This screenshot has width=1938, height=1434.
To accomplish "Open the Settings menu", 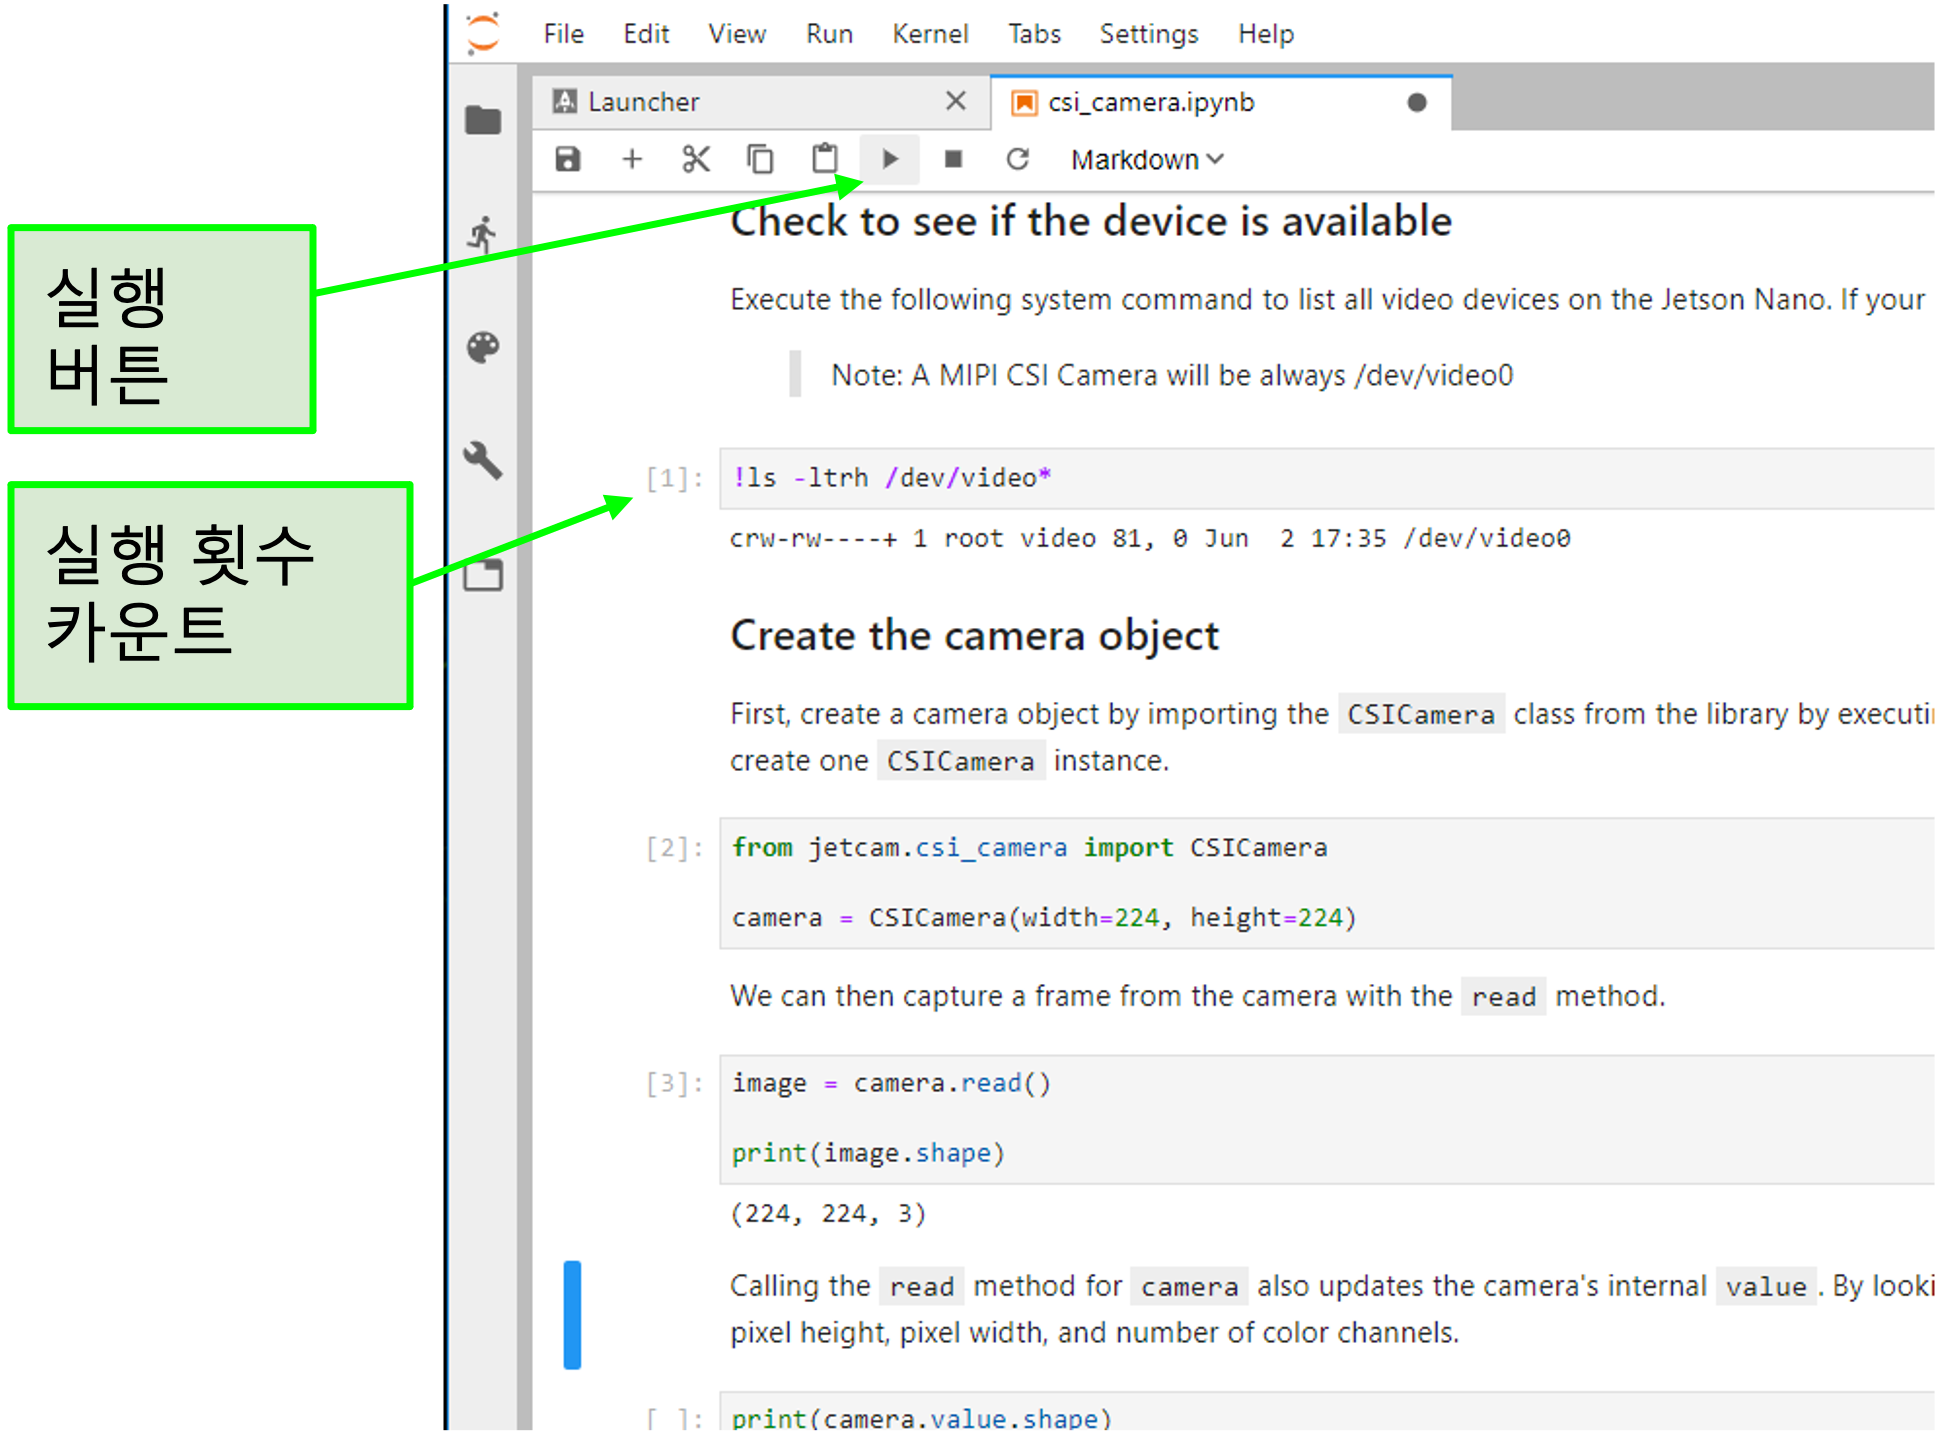I will point(1148,34).
